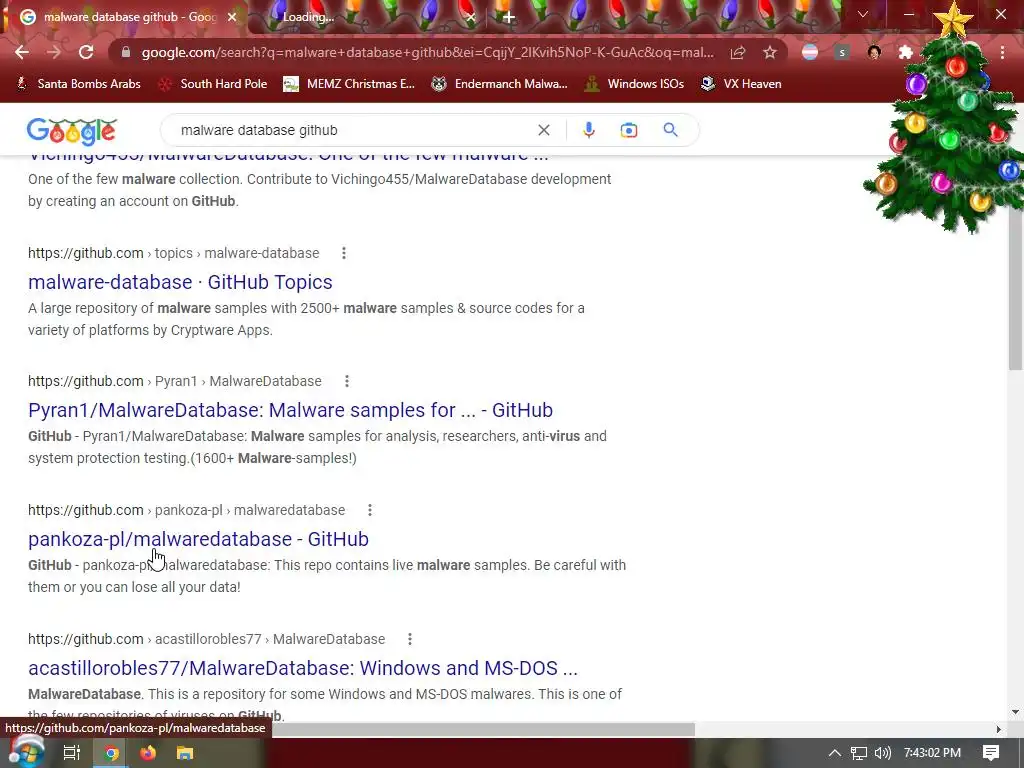Image resolution: width=1024 pixels, height=768 pixels.
Task: Share this page from address bar
Action: coord(738,52)
